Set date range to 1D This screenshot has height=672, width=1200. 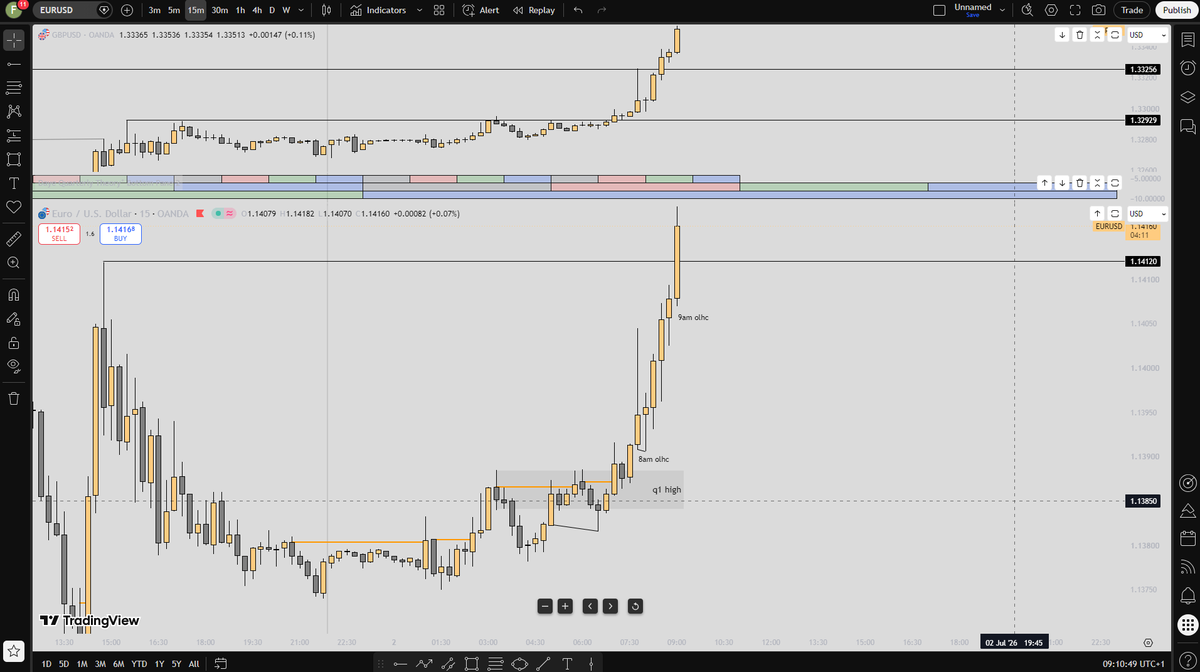[x=46, y=664]
